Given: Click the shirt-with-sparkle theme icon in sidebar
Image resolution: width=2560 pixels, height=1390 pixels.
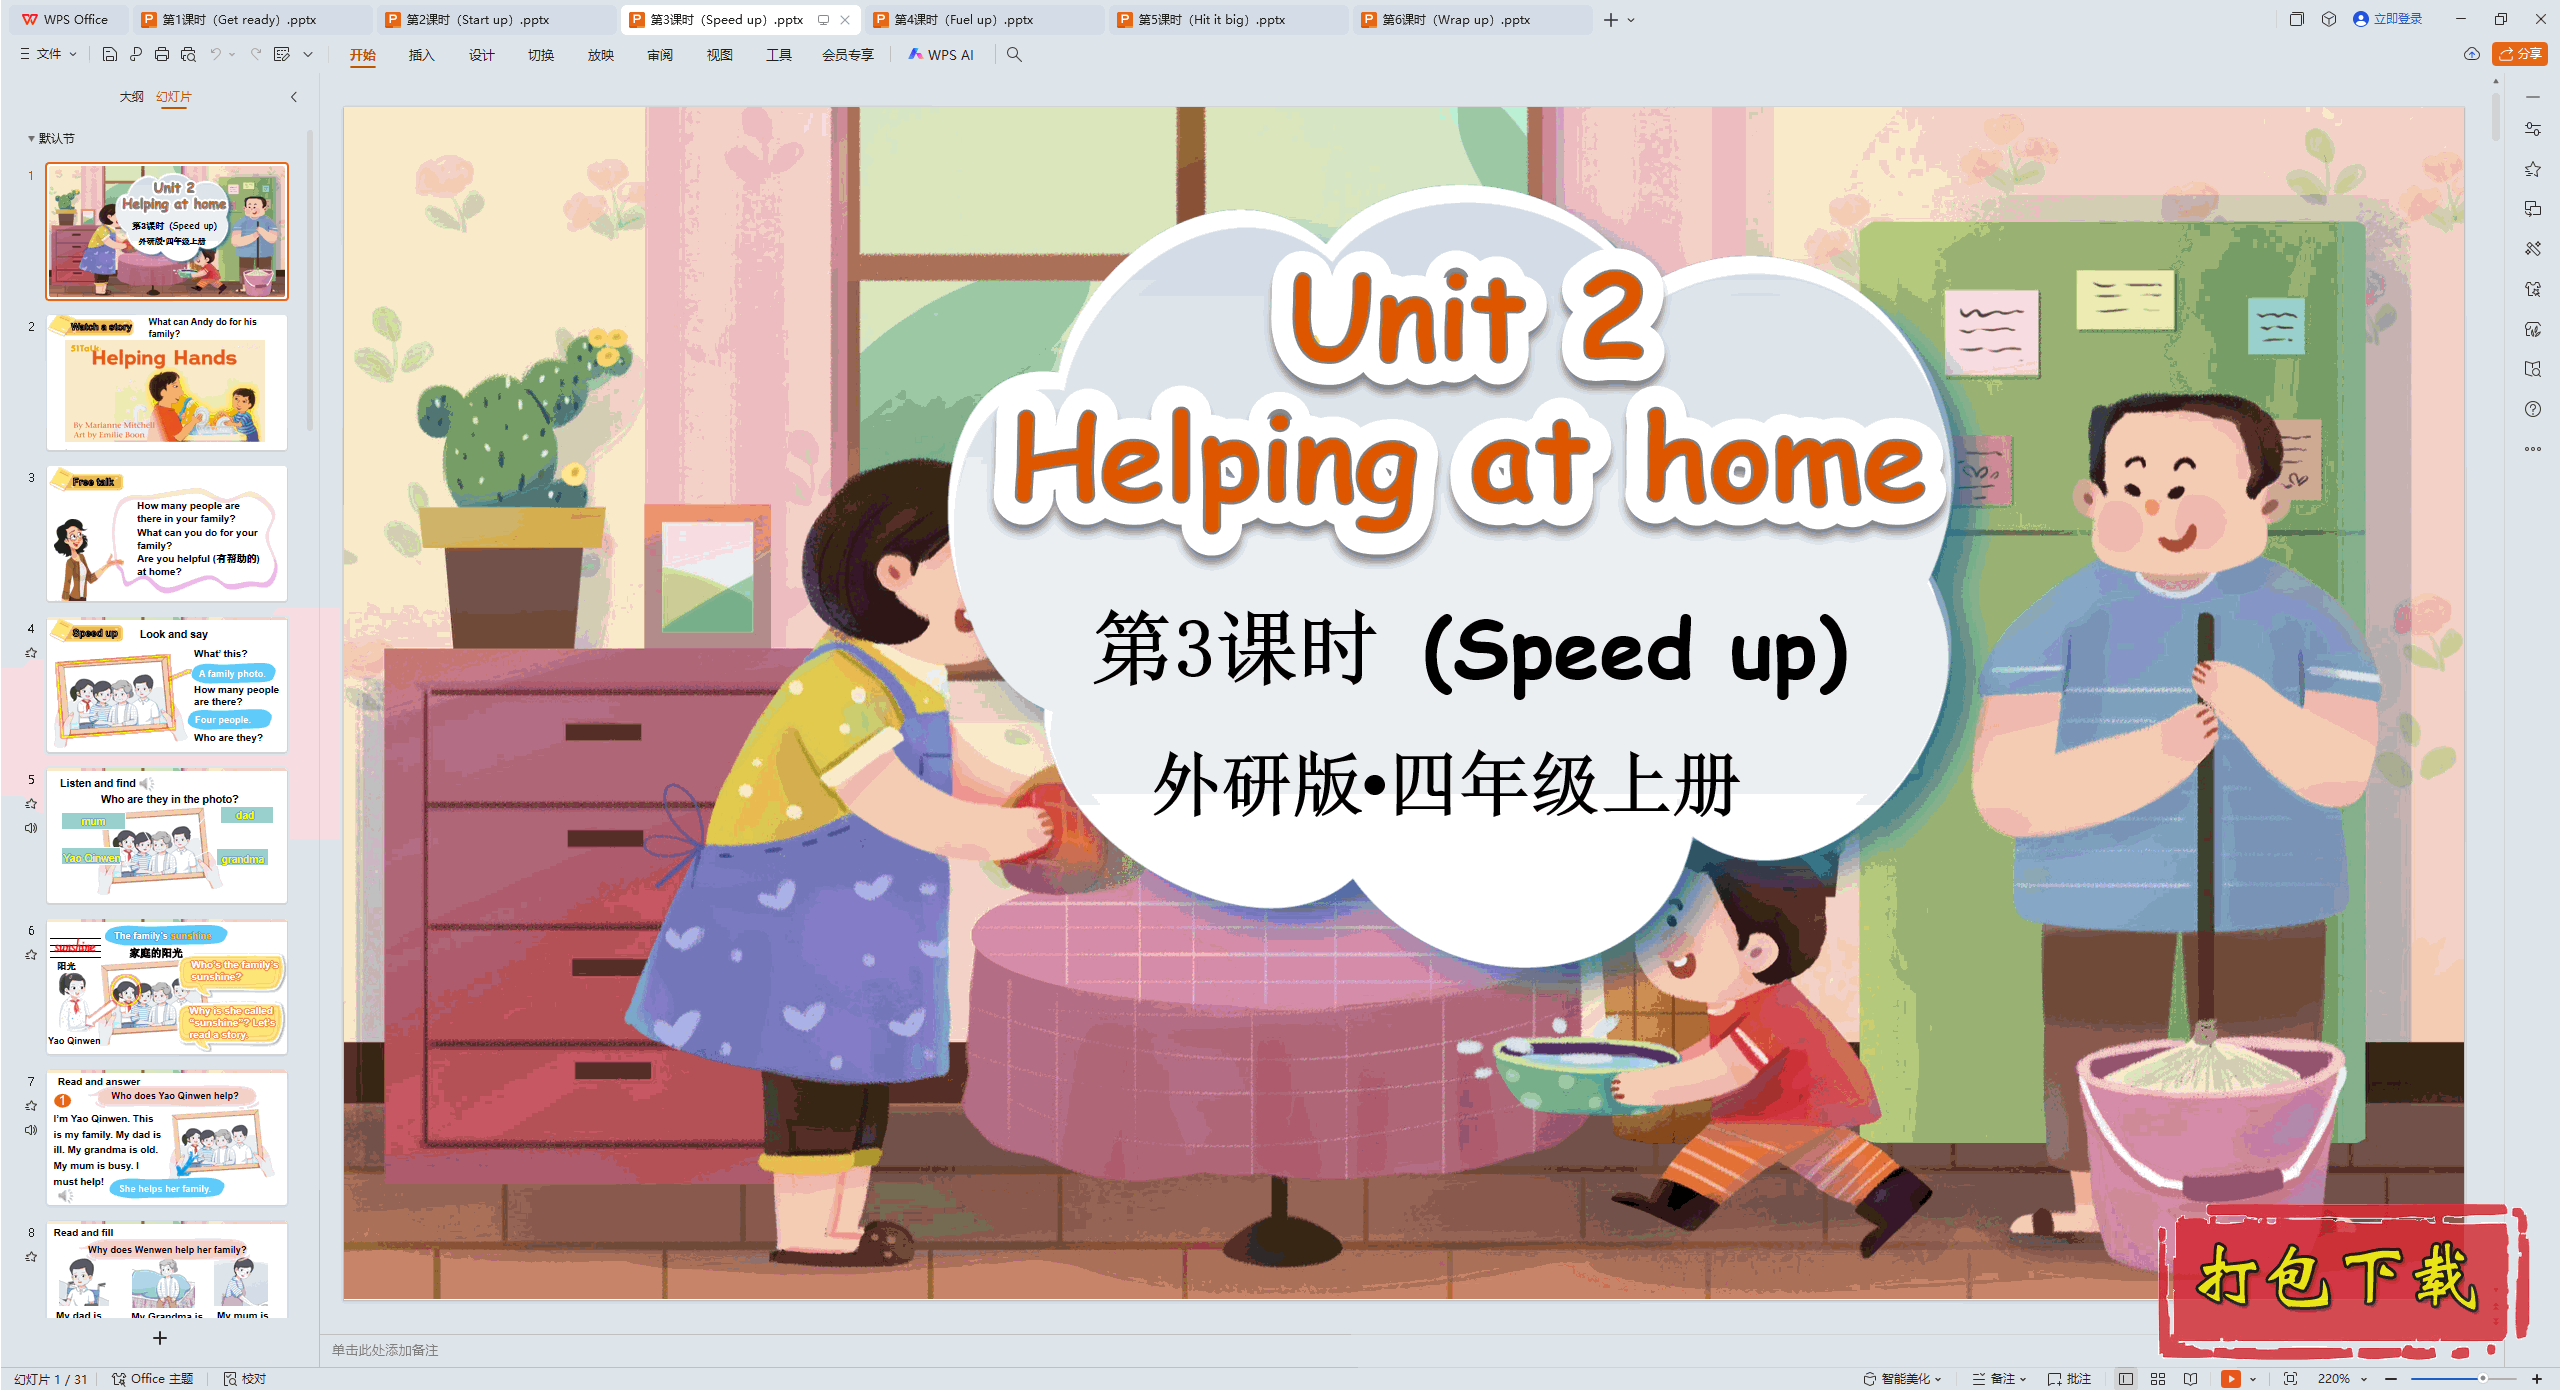Looking at the screenshot, I should 2532,289.
